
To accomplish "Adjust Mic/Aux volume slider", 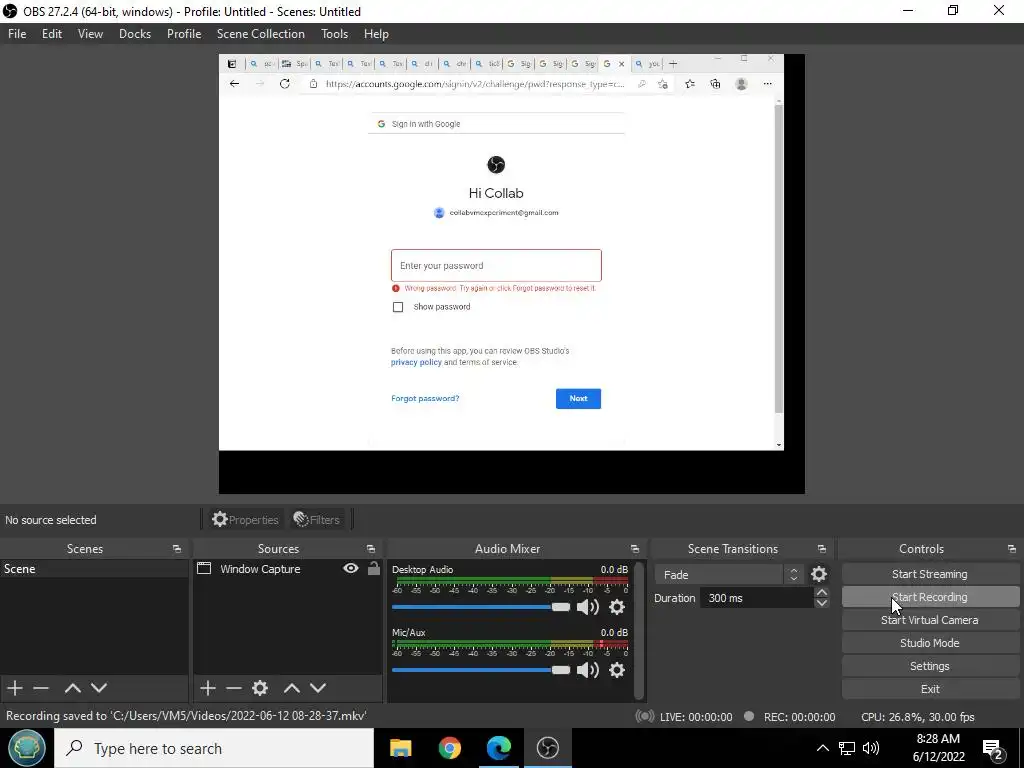I will pyautogui.click(x=481, y=670).
